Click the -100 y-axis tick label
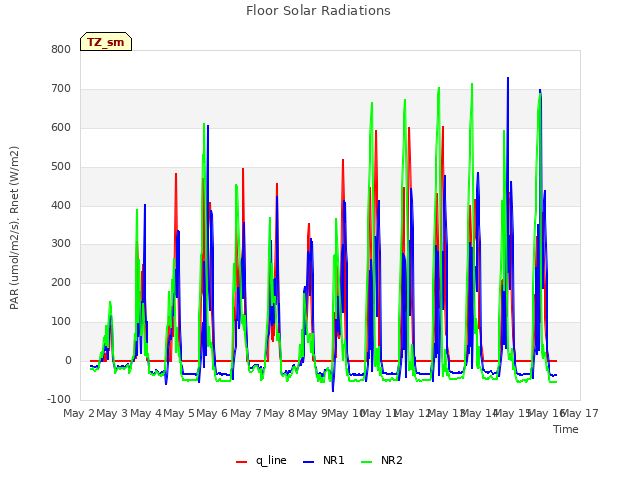 (59, 399)
